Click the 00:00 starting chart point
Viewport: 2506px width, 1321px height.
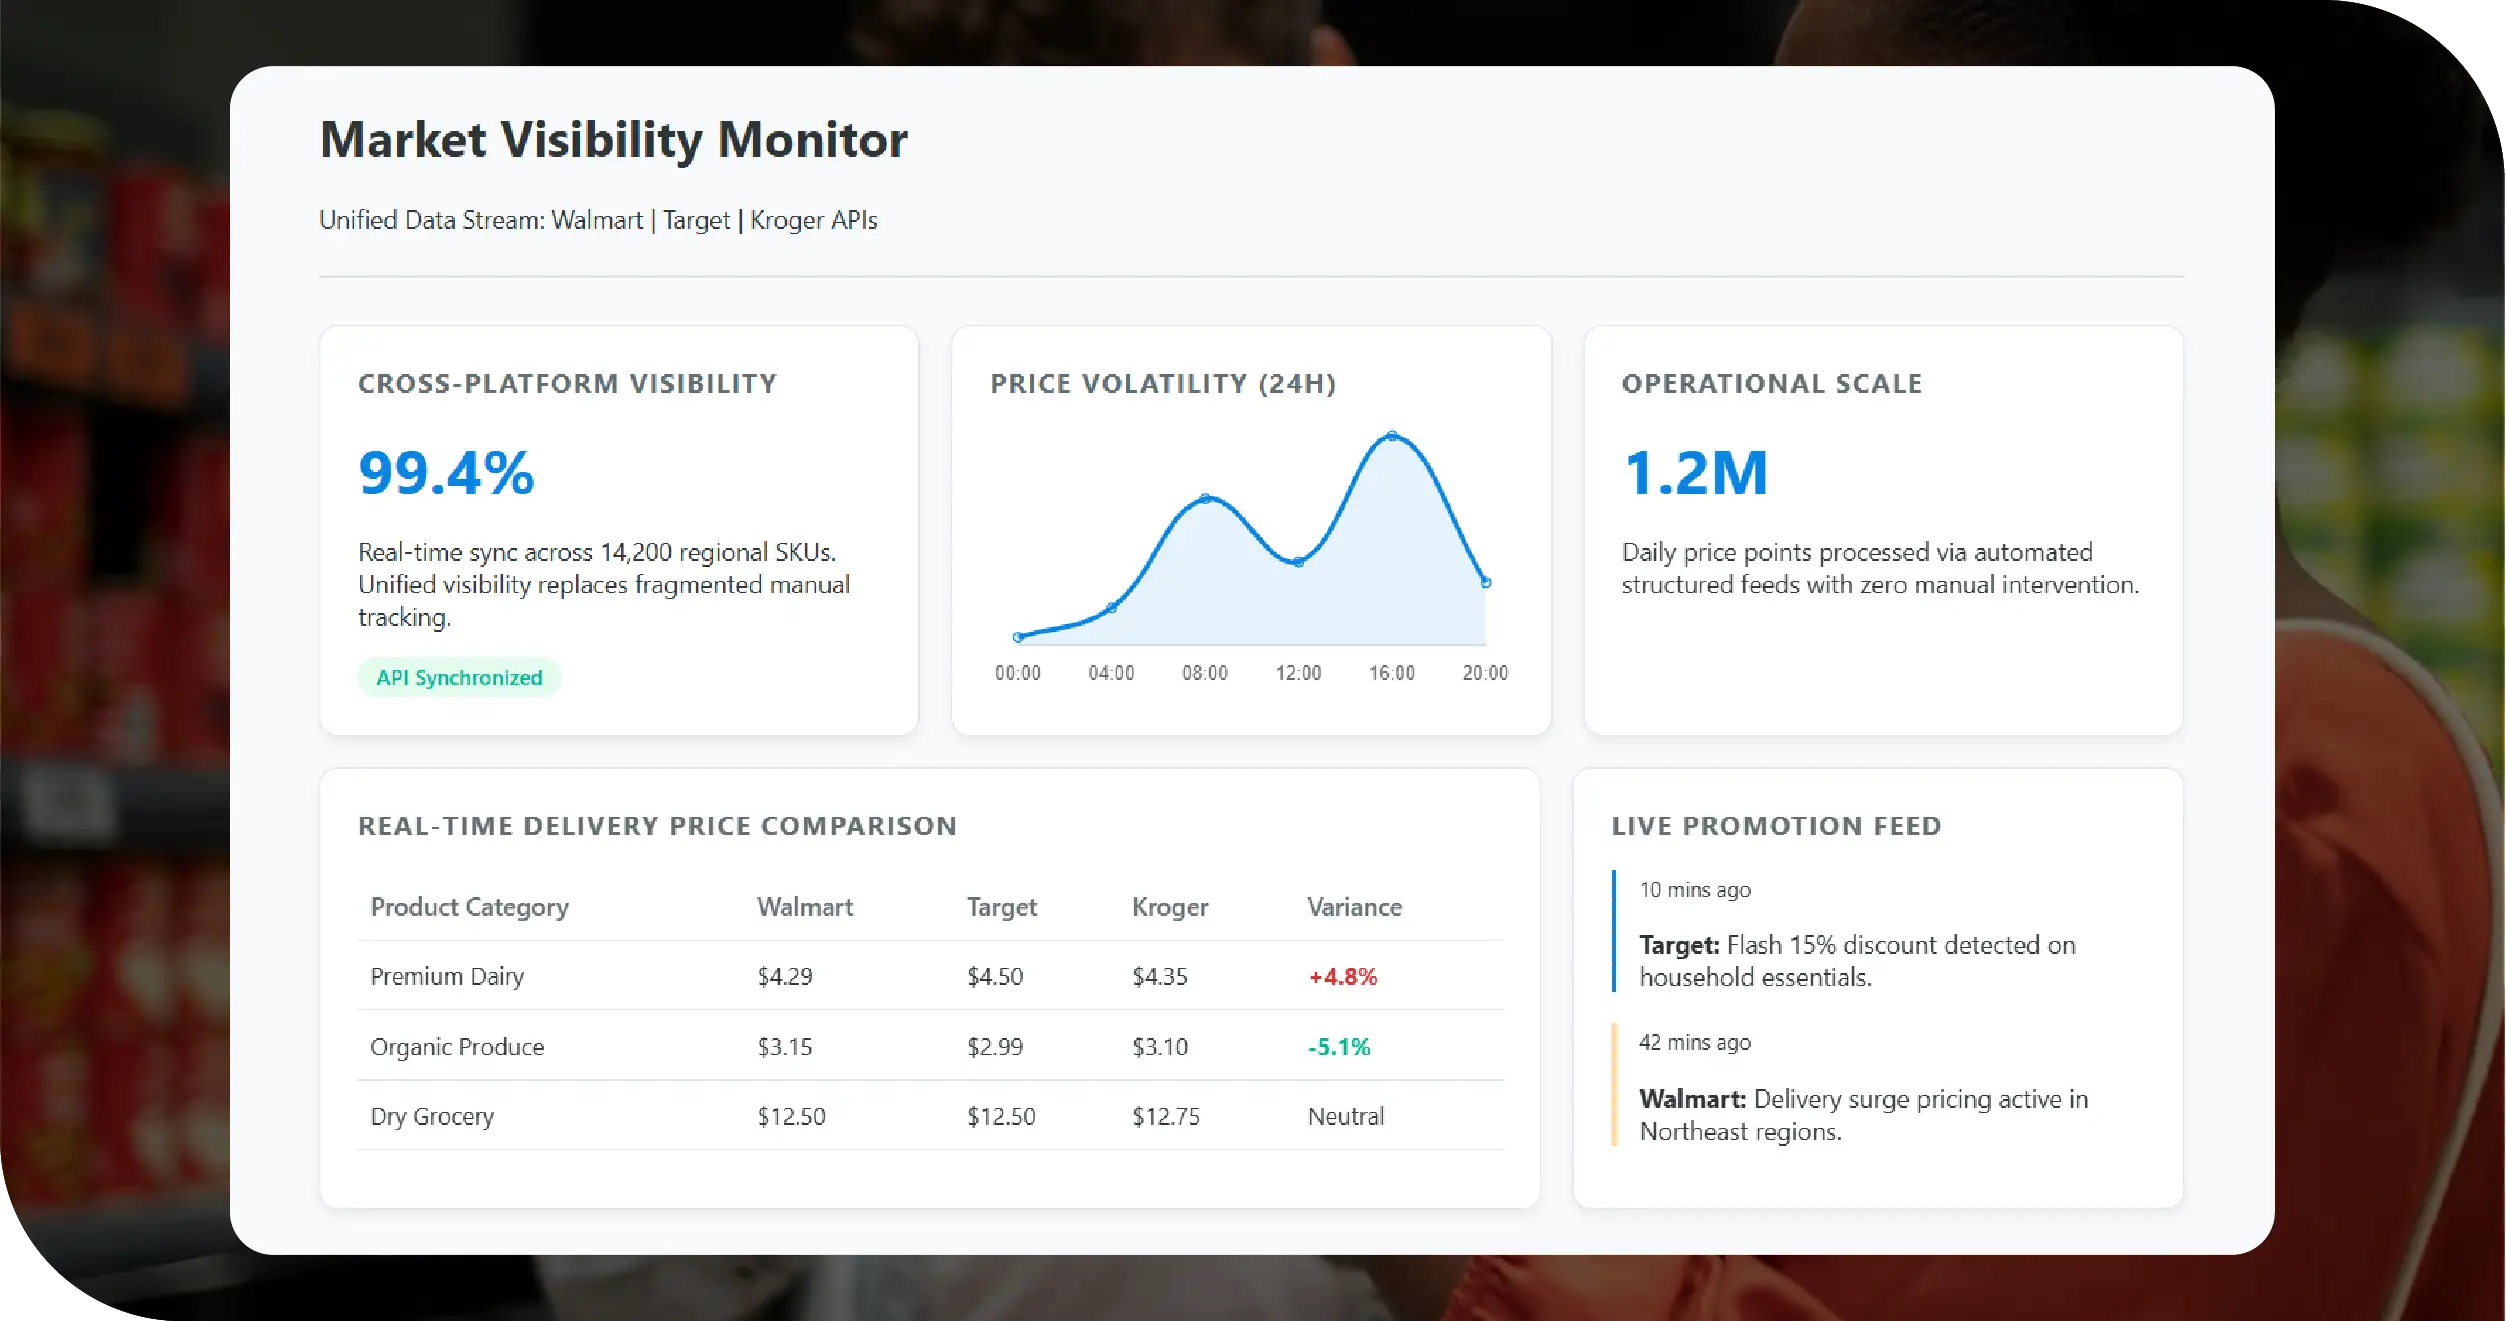click(x=1018, y=637)
